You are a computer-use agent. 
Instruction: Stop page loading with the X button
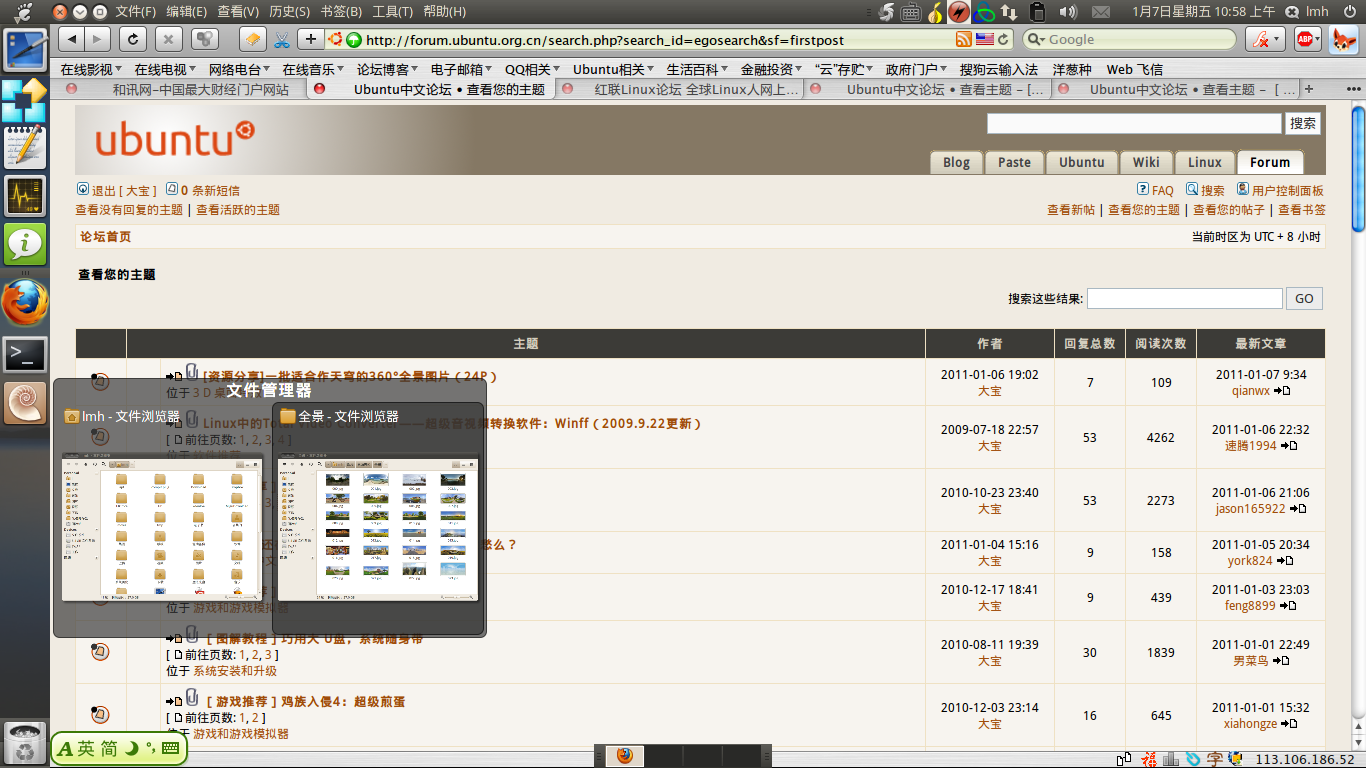(x=169, y=39)
